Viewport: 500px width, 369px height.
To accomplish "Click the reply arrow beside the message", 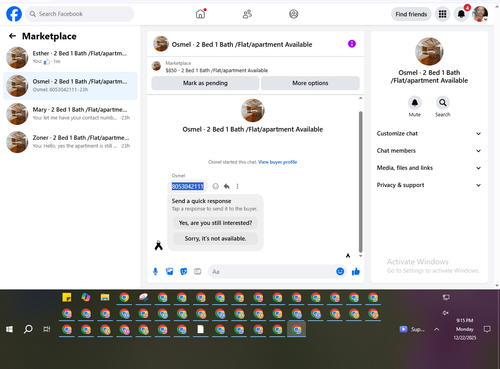I will (x=227, y=186).
